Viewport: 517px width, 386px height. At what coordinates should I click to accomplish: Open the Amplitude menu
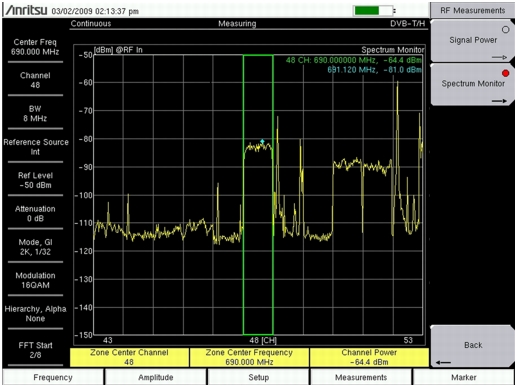coord(156,377)
